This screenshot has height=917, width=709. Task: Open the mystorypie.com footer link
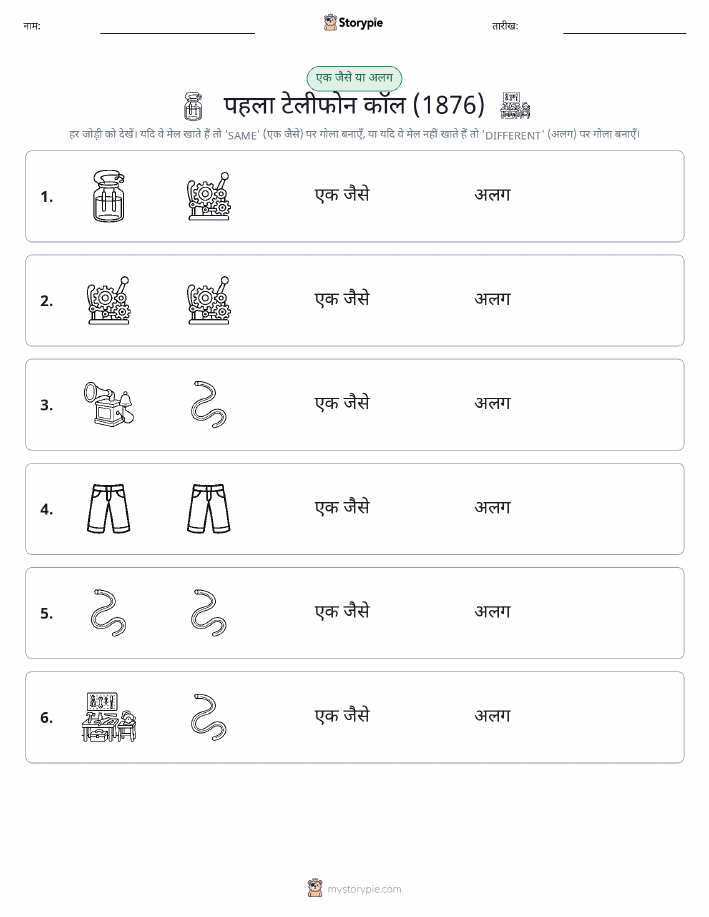pos(355,889)
